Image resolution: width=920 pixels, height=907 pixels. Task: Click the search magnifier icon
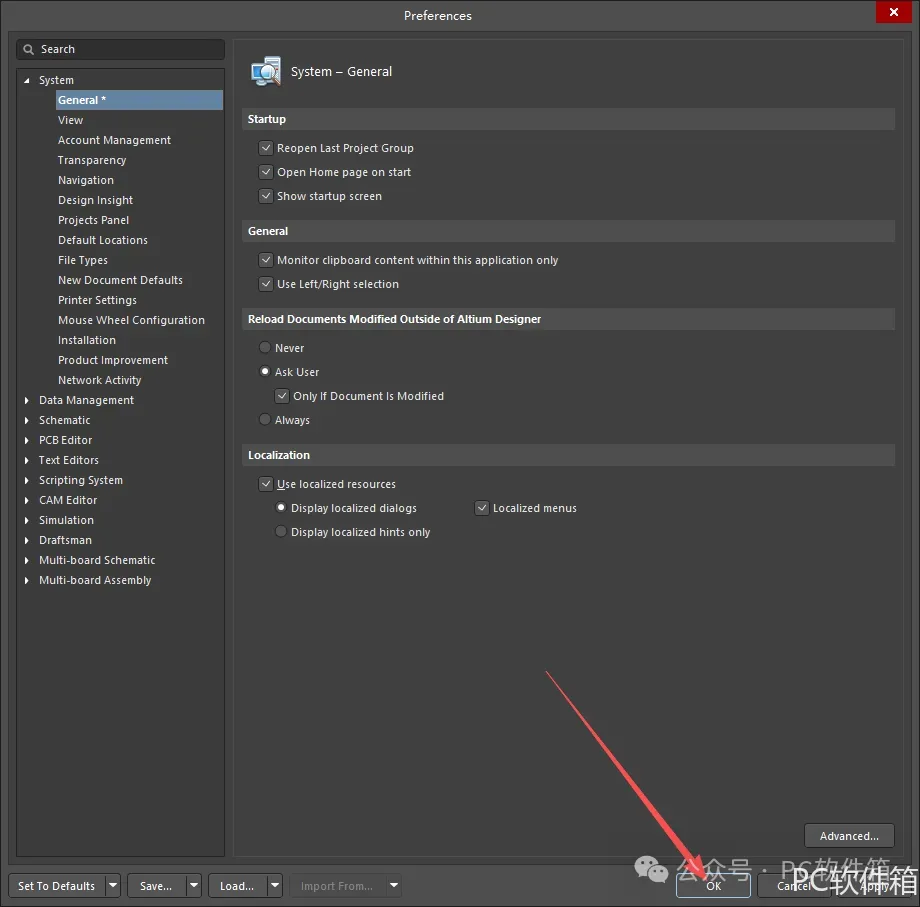(28, 49)
